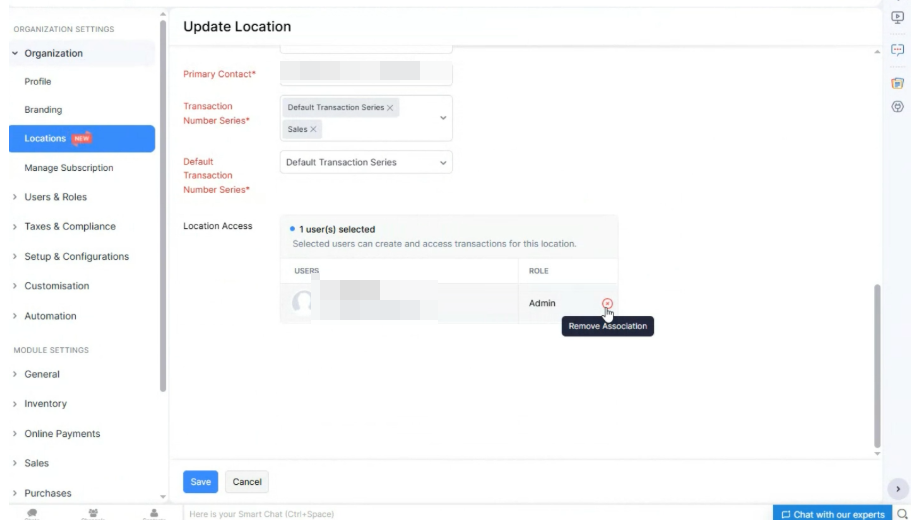Click the user avatar in Location Access
This screenshot has width=911, height=520.
[x=302, y=303]
